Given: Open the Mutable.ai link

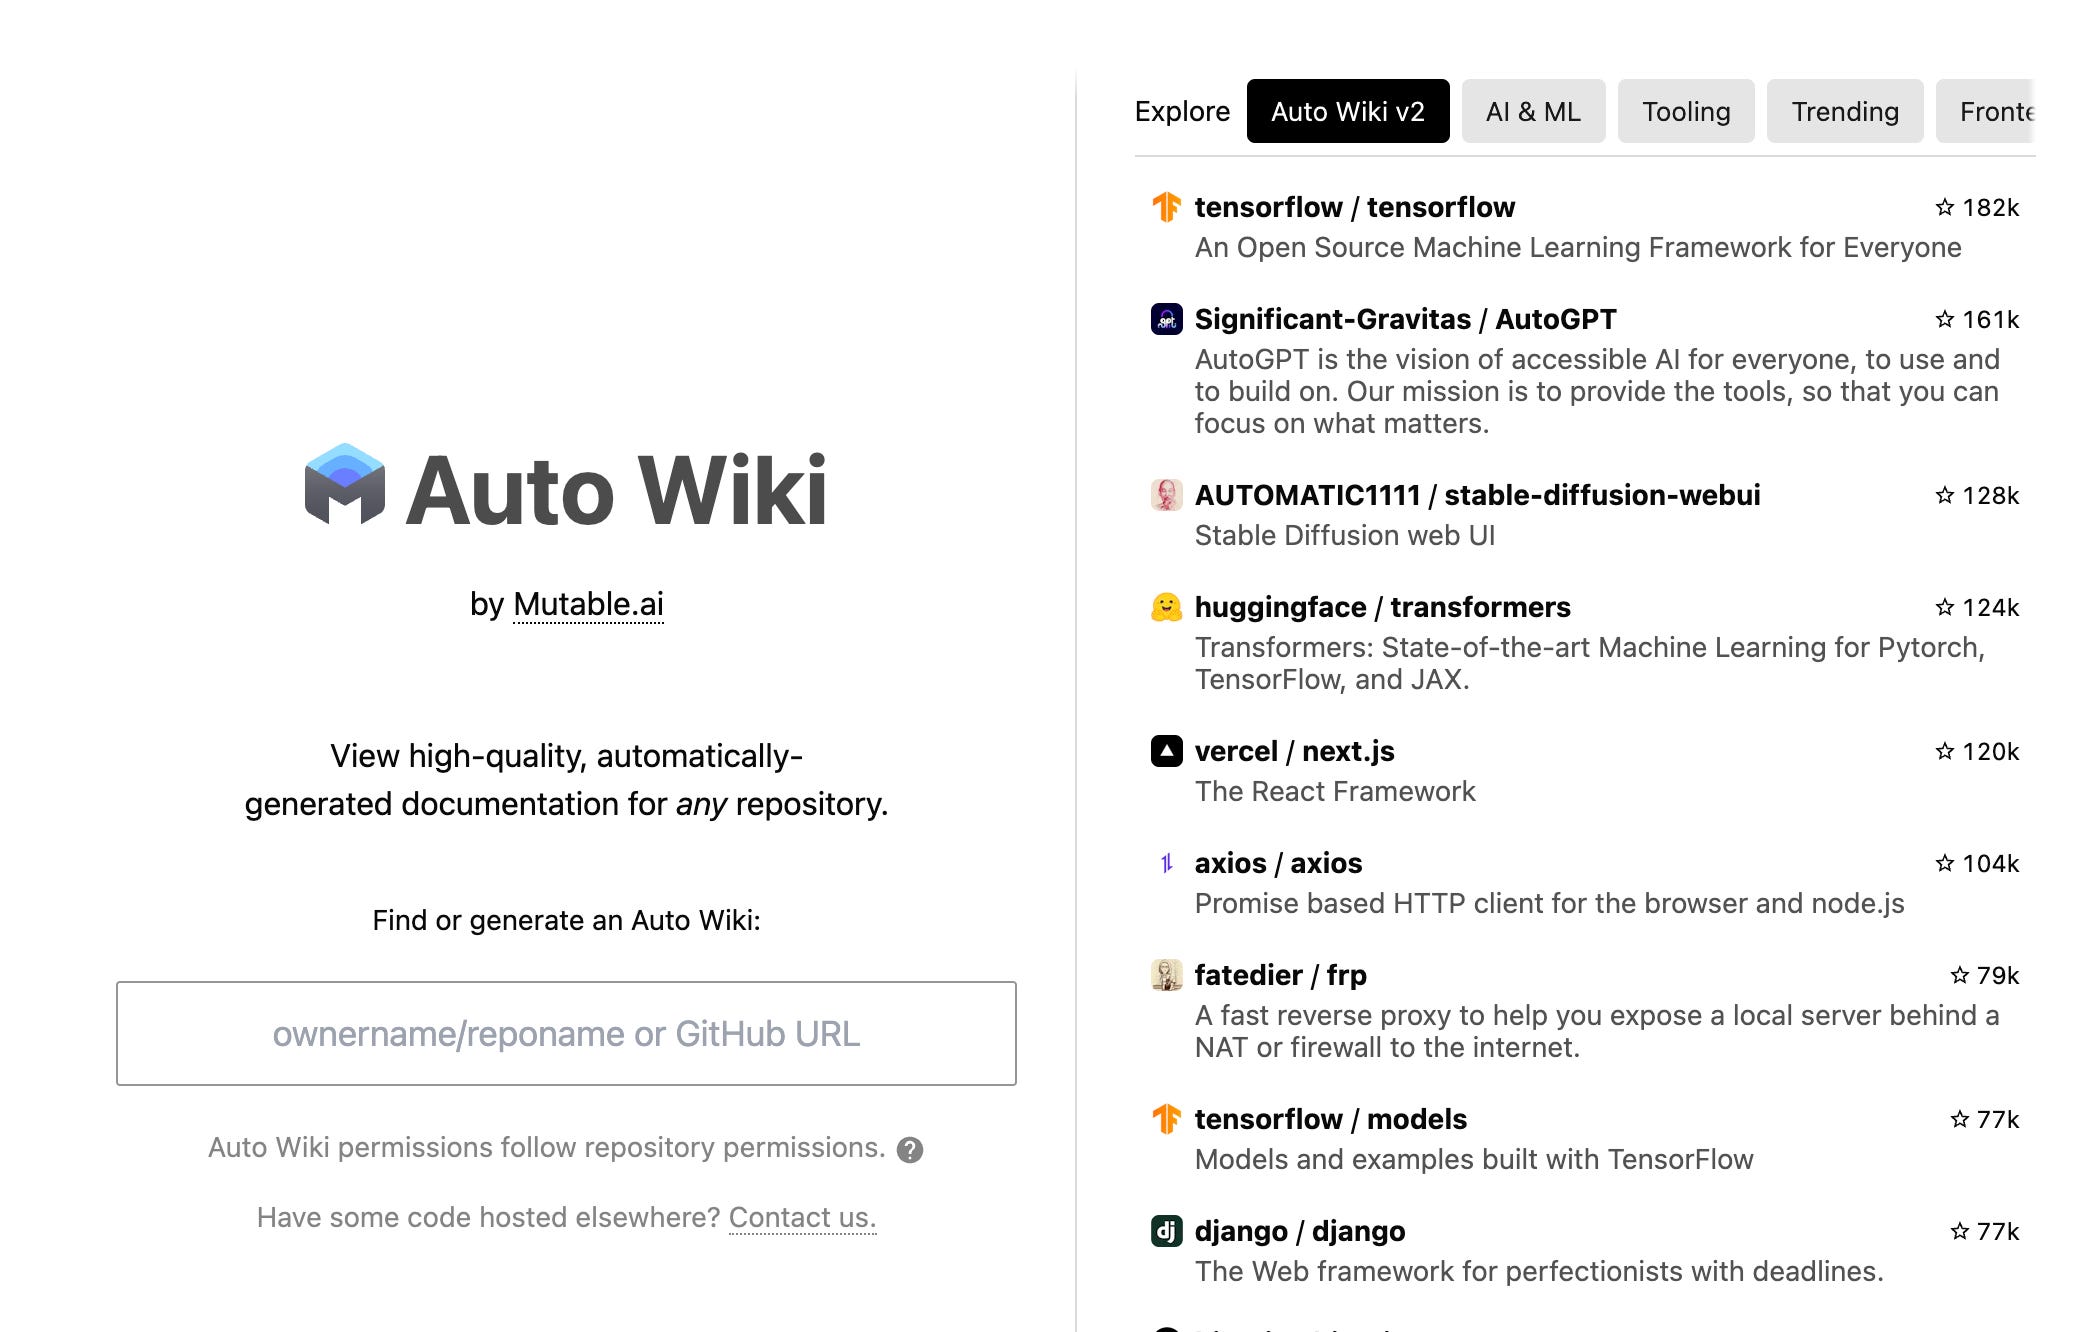Looking at the screenshot, I should tap(588, 604).
